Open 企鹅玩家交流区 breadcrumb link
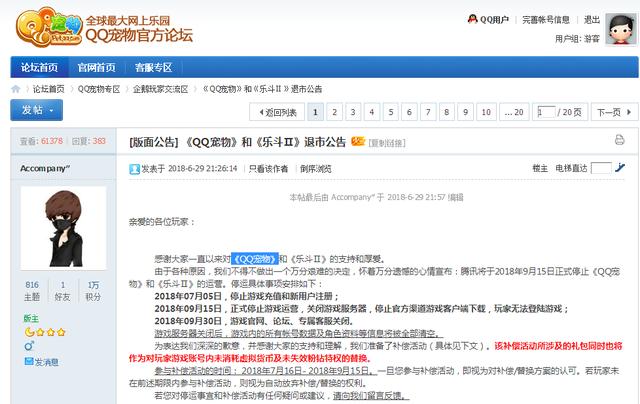Screen dimensions: 640x404 (x=160, y=89)
